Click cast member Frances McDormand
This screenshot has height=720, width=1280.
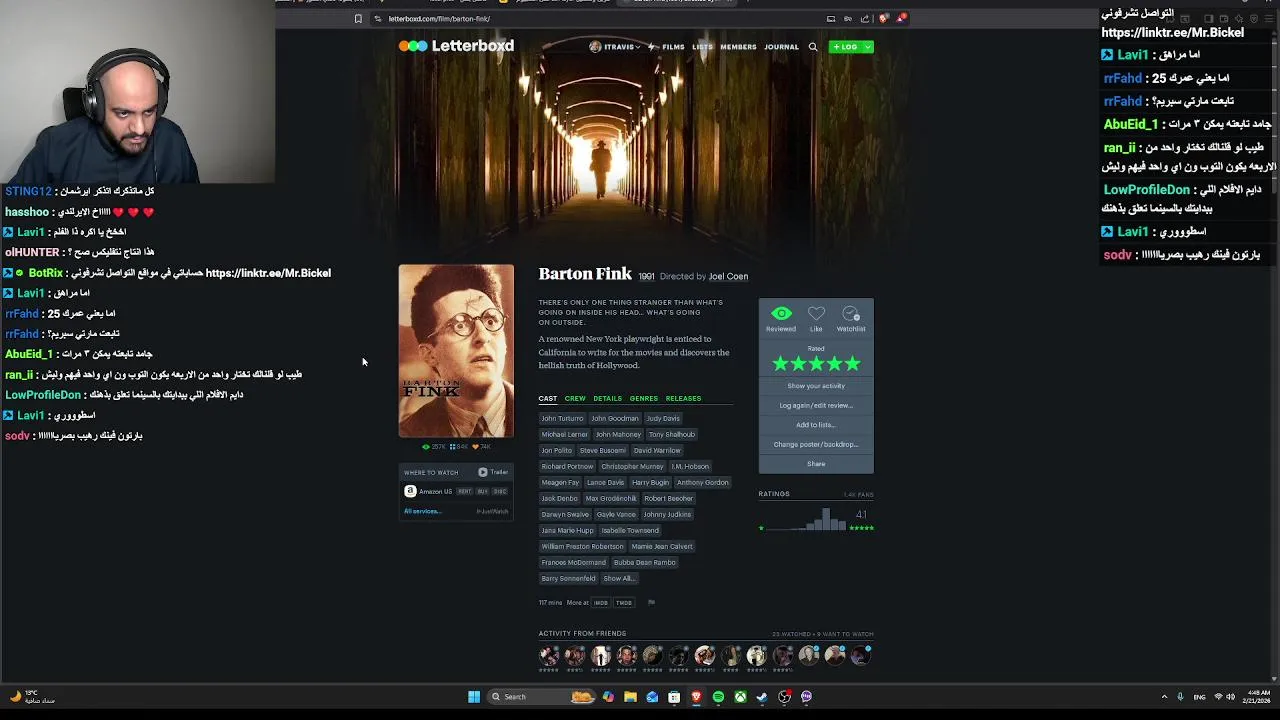[573, 562]
